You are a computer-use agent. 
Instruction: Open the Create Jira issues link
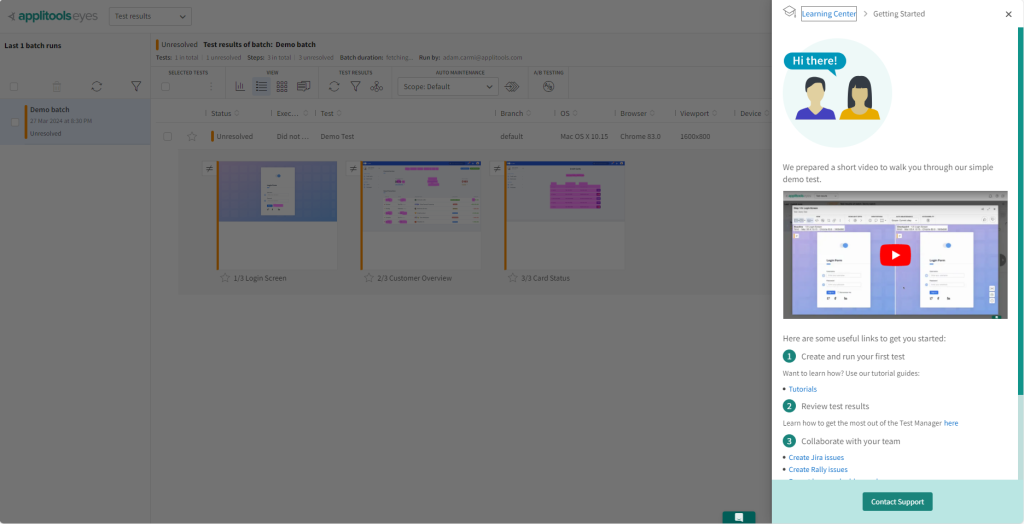click(816, 457)
